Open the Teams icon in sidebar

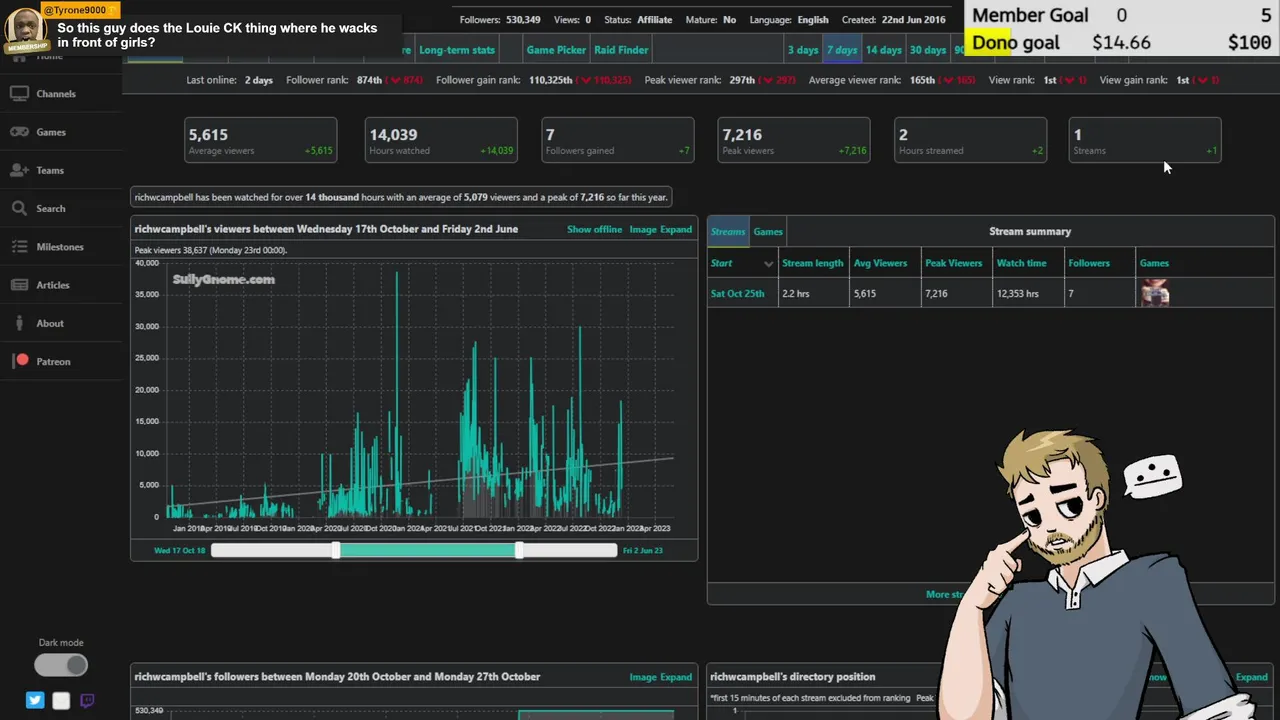(19, 170)
